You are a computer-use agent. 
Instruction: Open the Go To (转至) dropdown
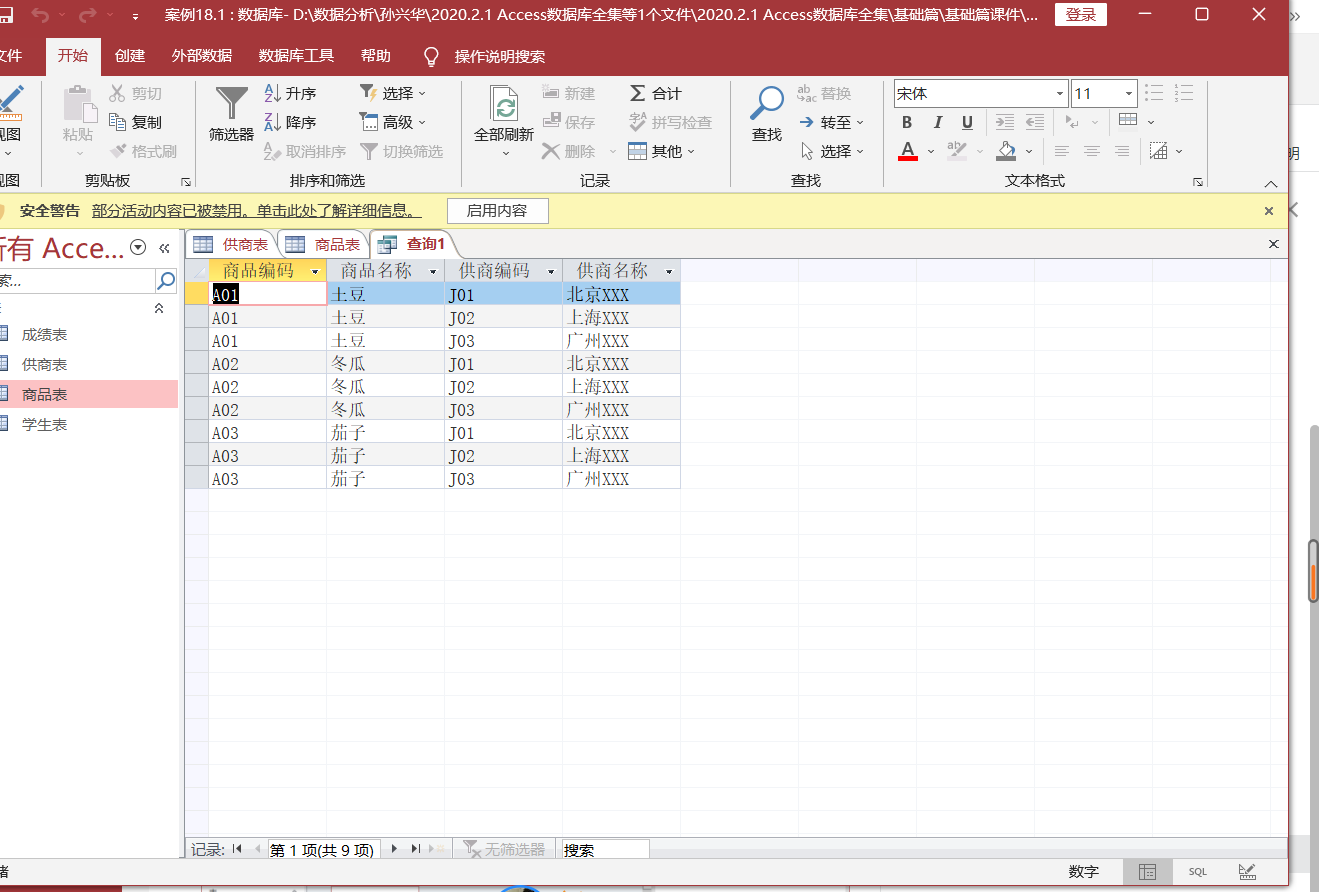(x=831, y=122)
